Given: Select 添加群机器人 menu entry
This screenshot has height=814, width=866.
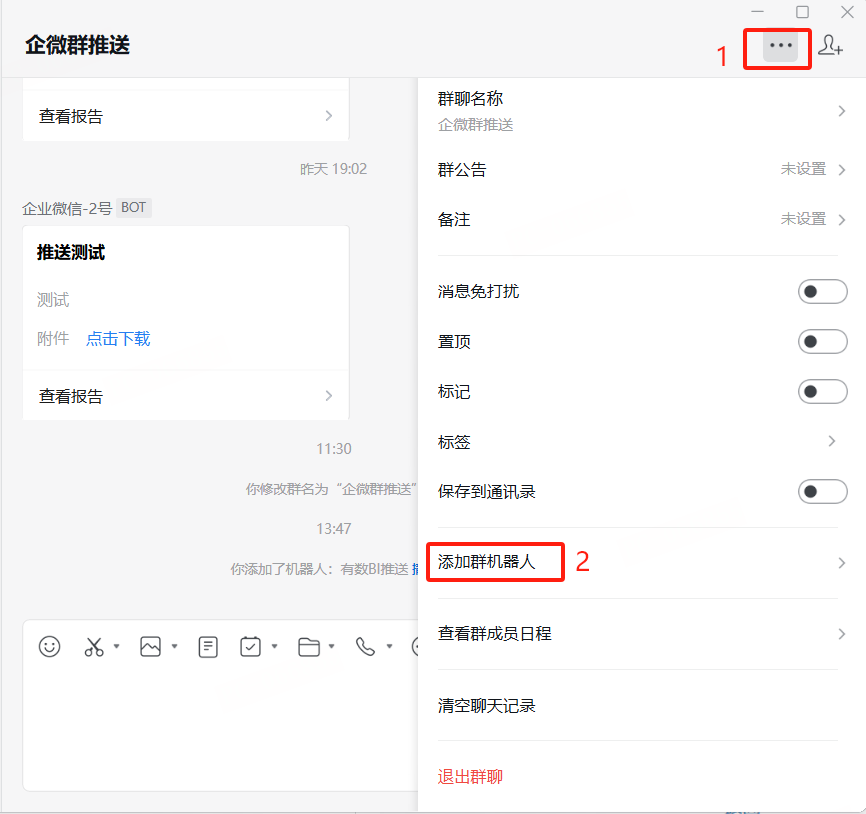Looking at the screenshot, I should [487, 562].
